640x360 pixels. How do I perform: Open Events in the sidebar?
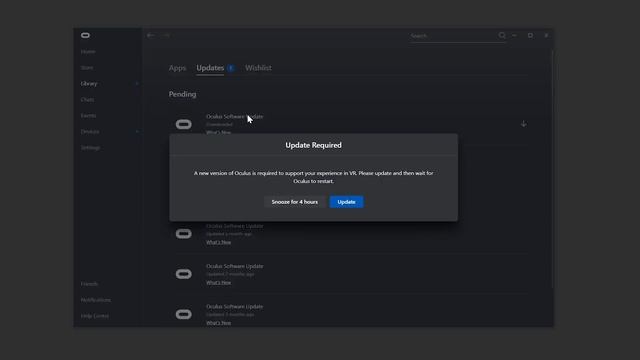click(88, 116)
